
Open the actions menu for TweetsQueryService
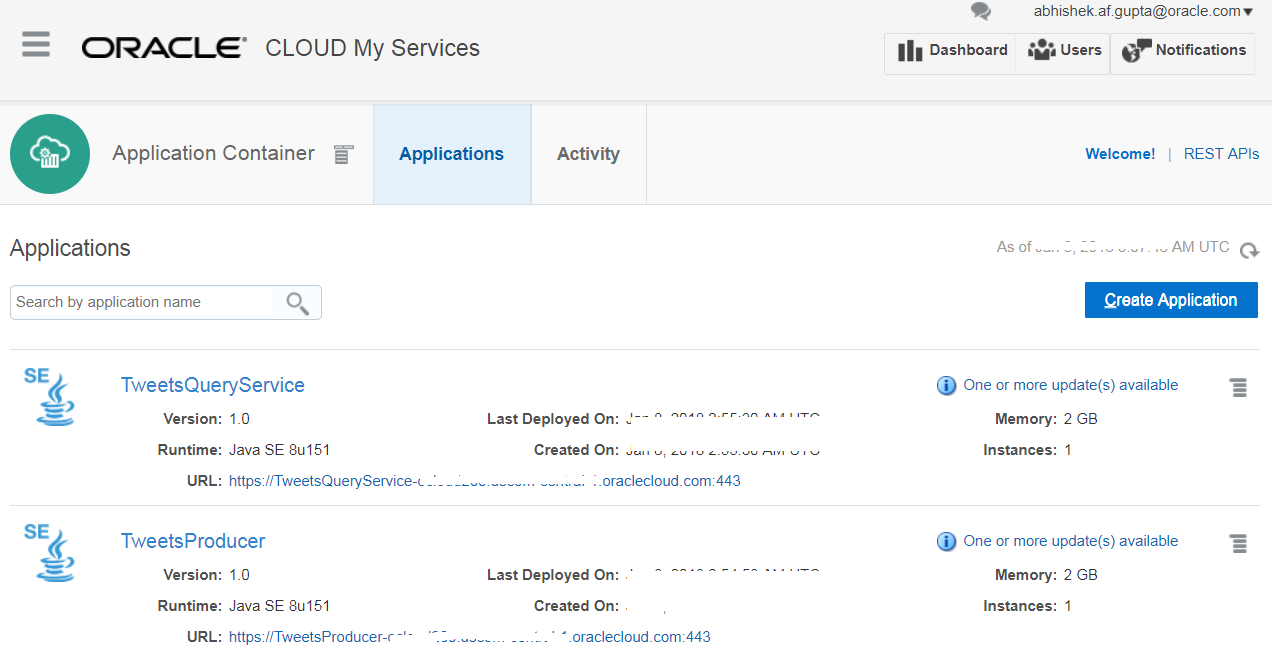[x=1238, y=387]
